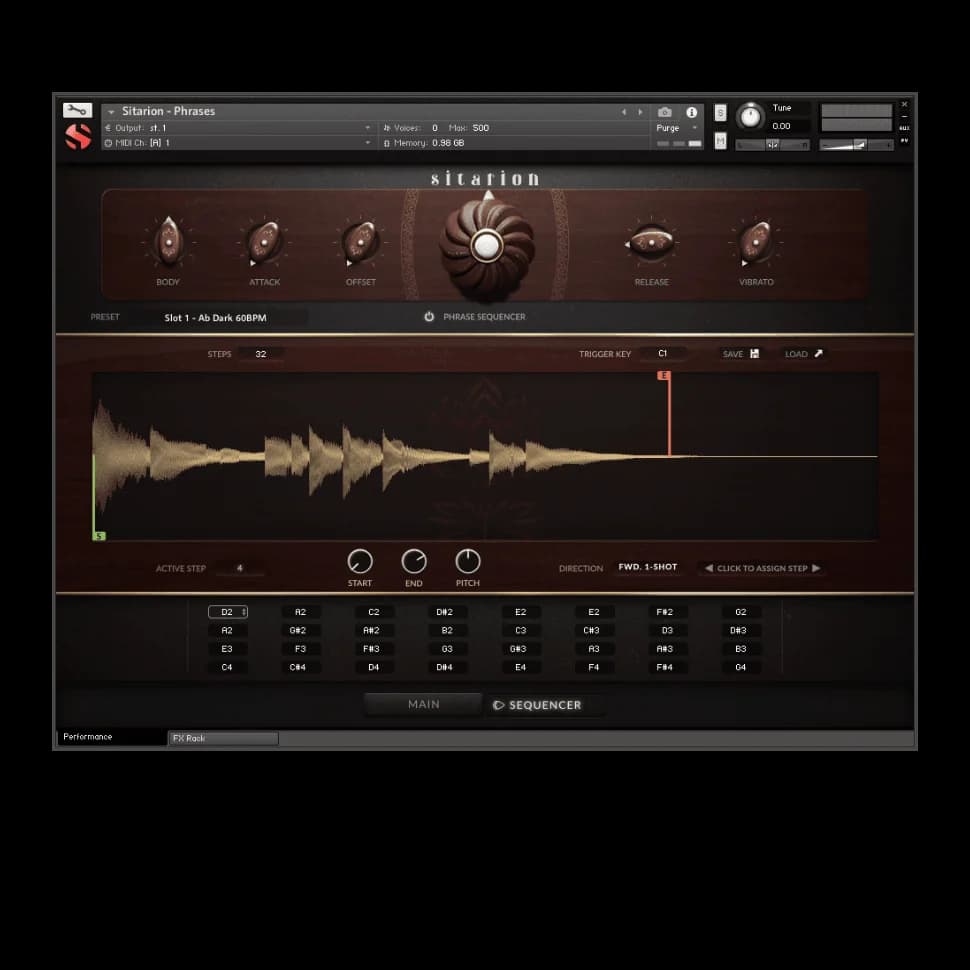Open the Direction FWD. 1-SHOT menu

click(x=647, y=568)
